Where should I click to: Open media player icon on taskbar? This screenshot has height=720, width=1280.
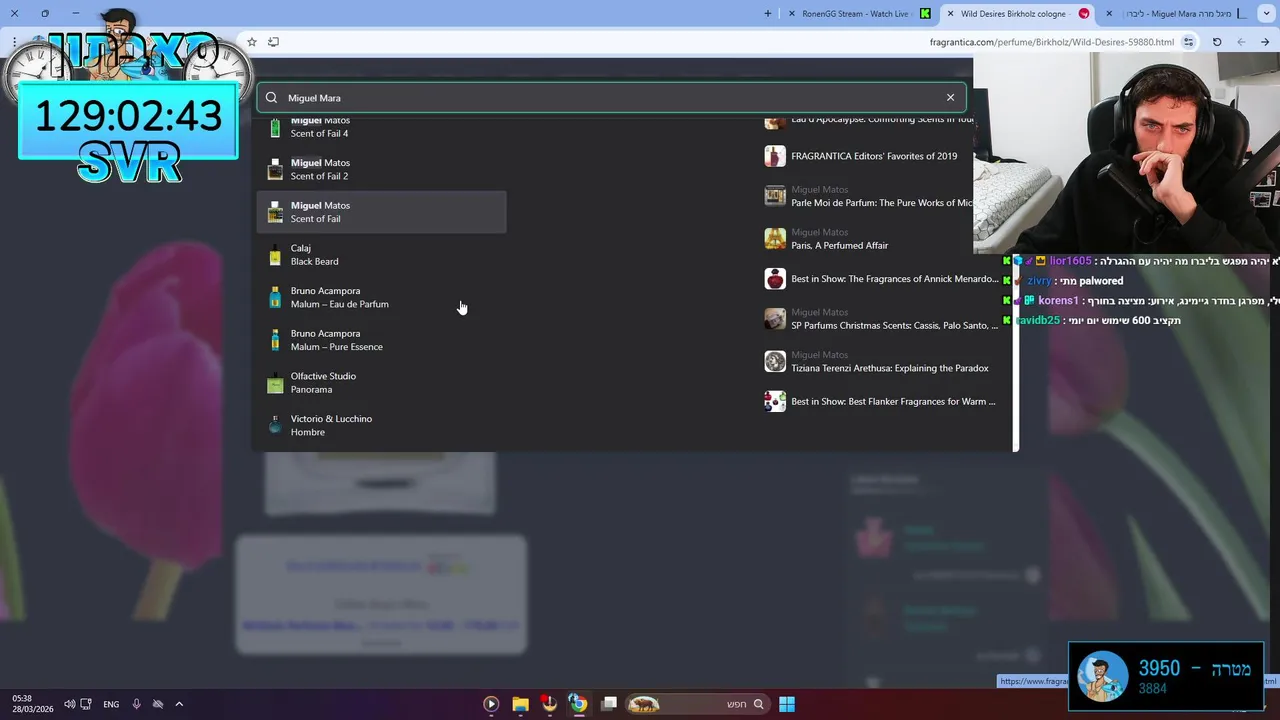491,704
